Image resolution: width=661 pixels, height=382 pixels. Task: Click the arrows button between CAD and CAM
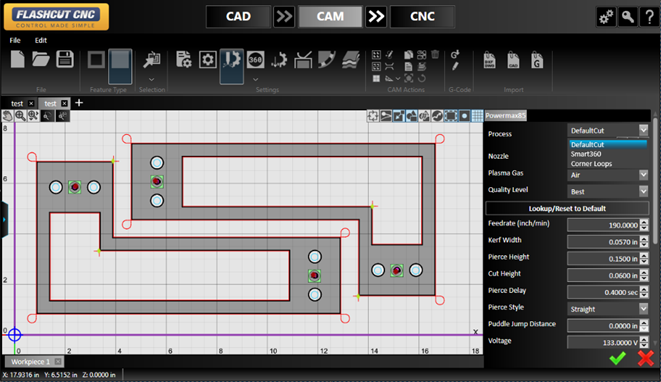pyautogui.click(x=284, y=16)
